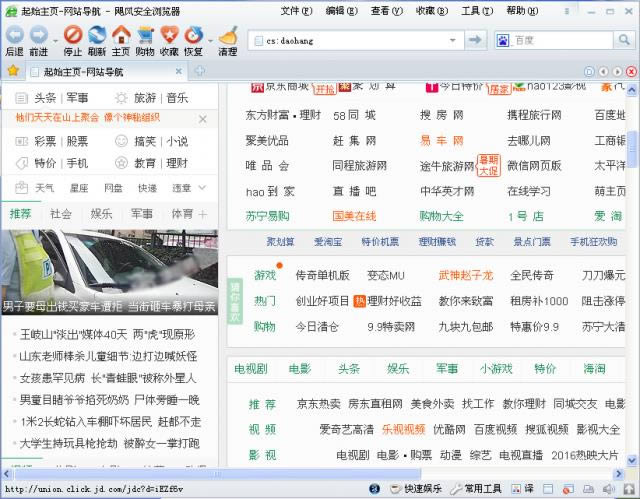Click the vertical scrollbar up arrow
The width and height of the screenshot is (640, 499).
(632, 90)
